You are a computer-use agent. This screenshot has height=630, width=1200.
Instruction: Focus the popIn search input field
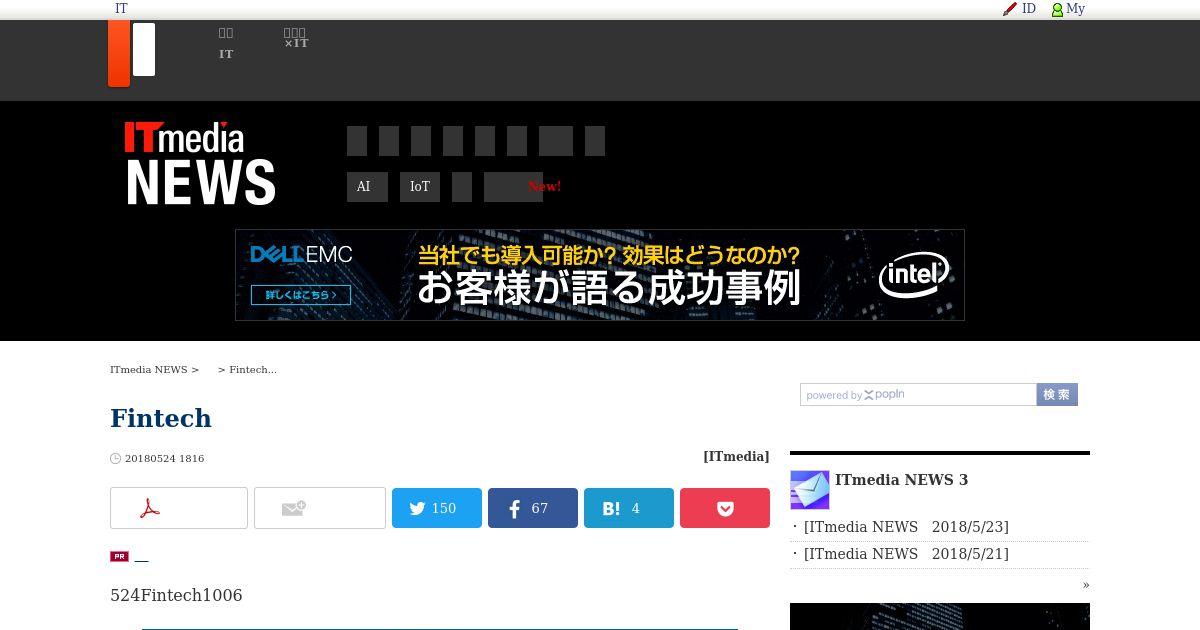click(x=918, y=395)
